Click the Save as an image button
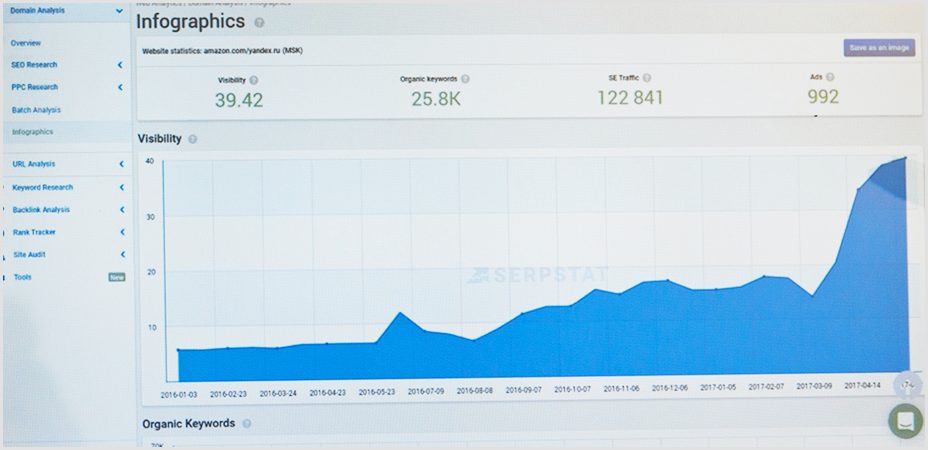The height and width of the screenshot is (450, 928). click(879, 47)
